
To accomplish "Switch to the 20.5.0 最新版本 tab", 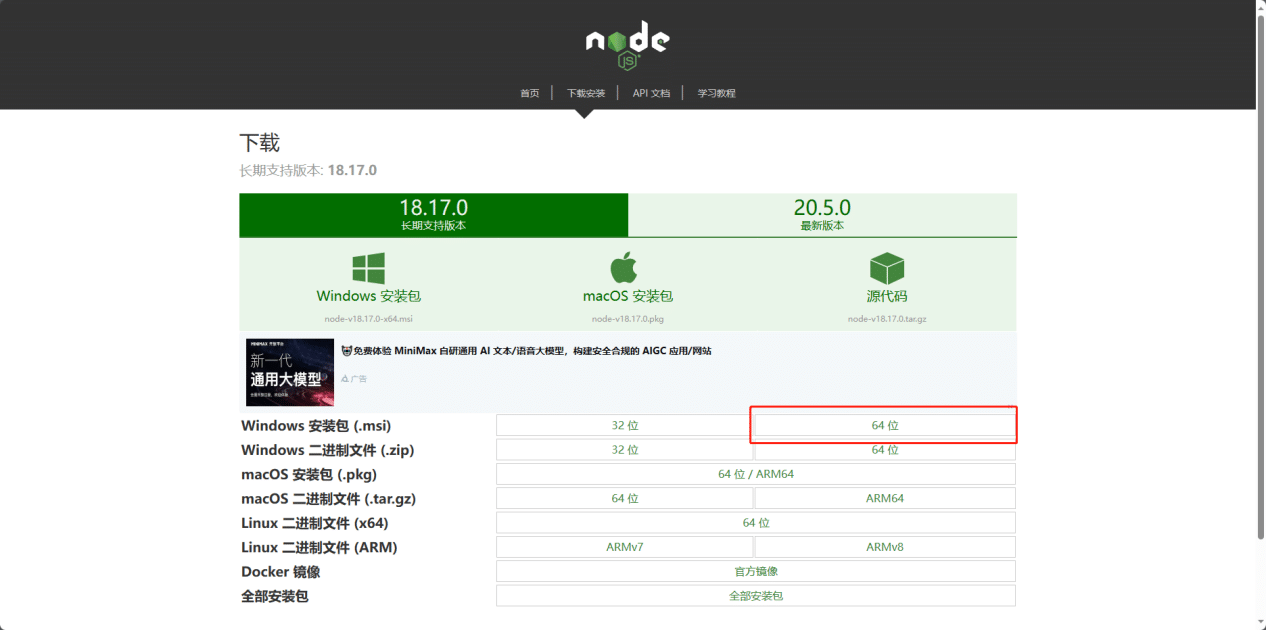I will (x=822, y=215).
